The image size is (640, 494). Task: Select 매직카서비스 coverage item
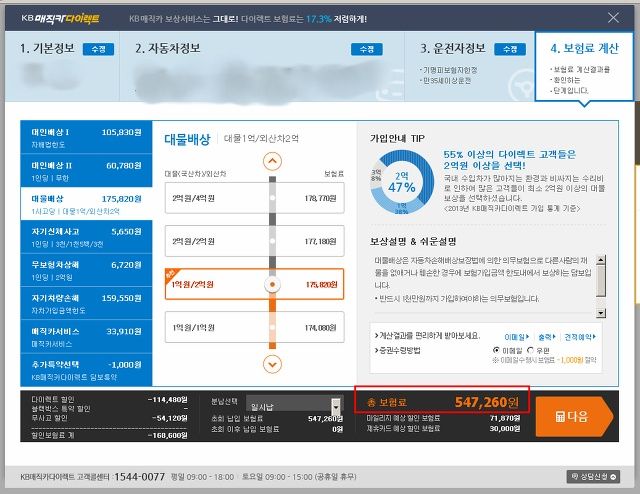pyautogui.click(x=86, y=337)
